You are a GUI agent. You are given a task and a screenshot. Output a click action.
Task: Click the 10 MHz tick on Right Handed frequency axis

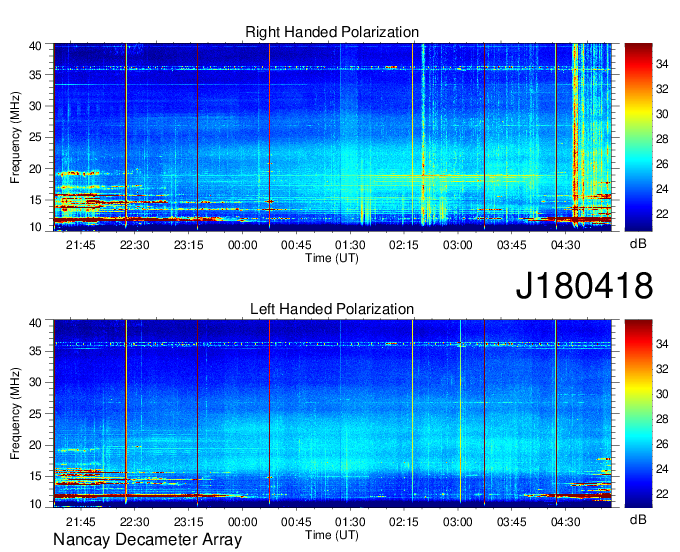35,227
